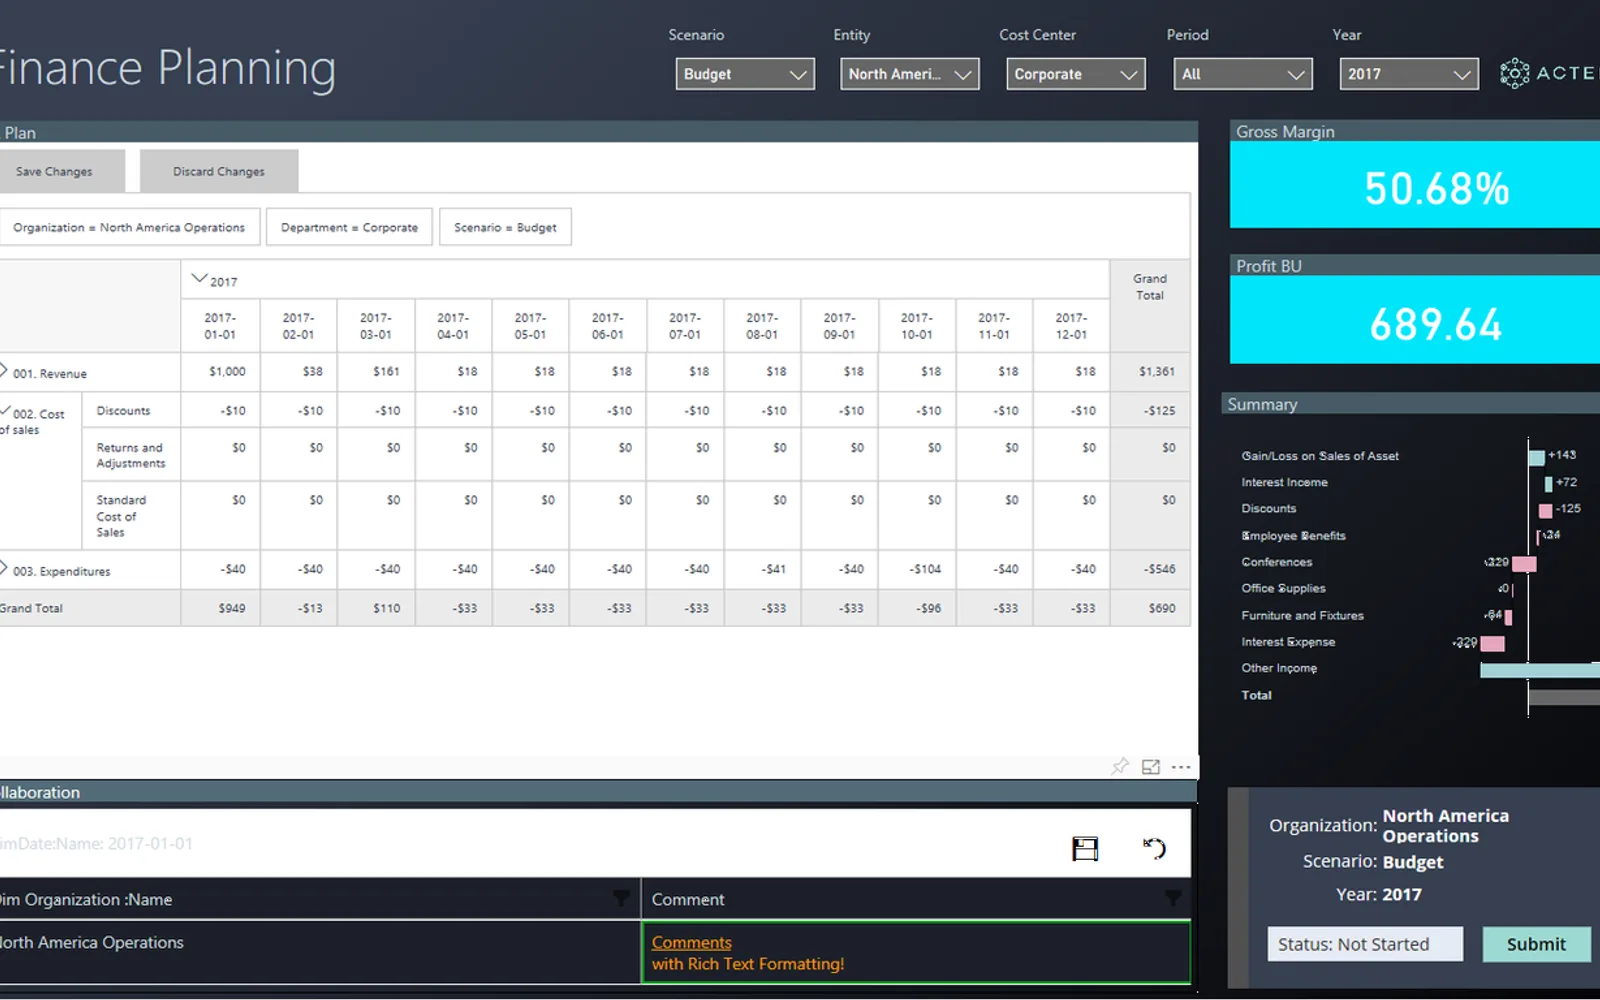Image resolution: width=1600 pixels, height=1000 pixels.
Task: Click the Standard Cost of Sales row label
Action: (x=121, y=516)
